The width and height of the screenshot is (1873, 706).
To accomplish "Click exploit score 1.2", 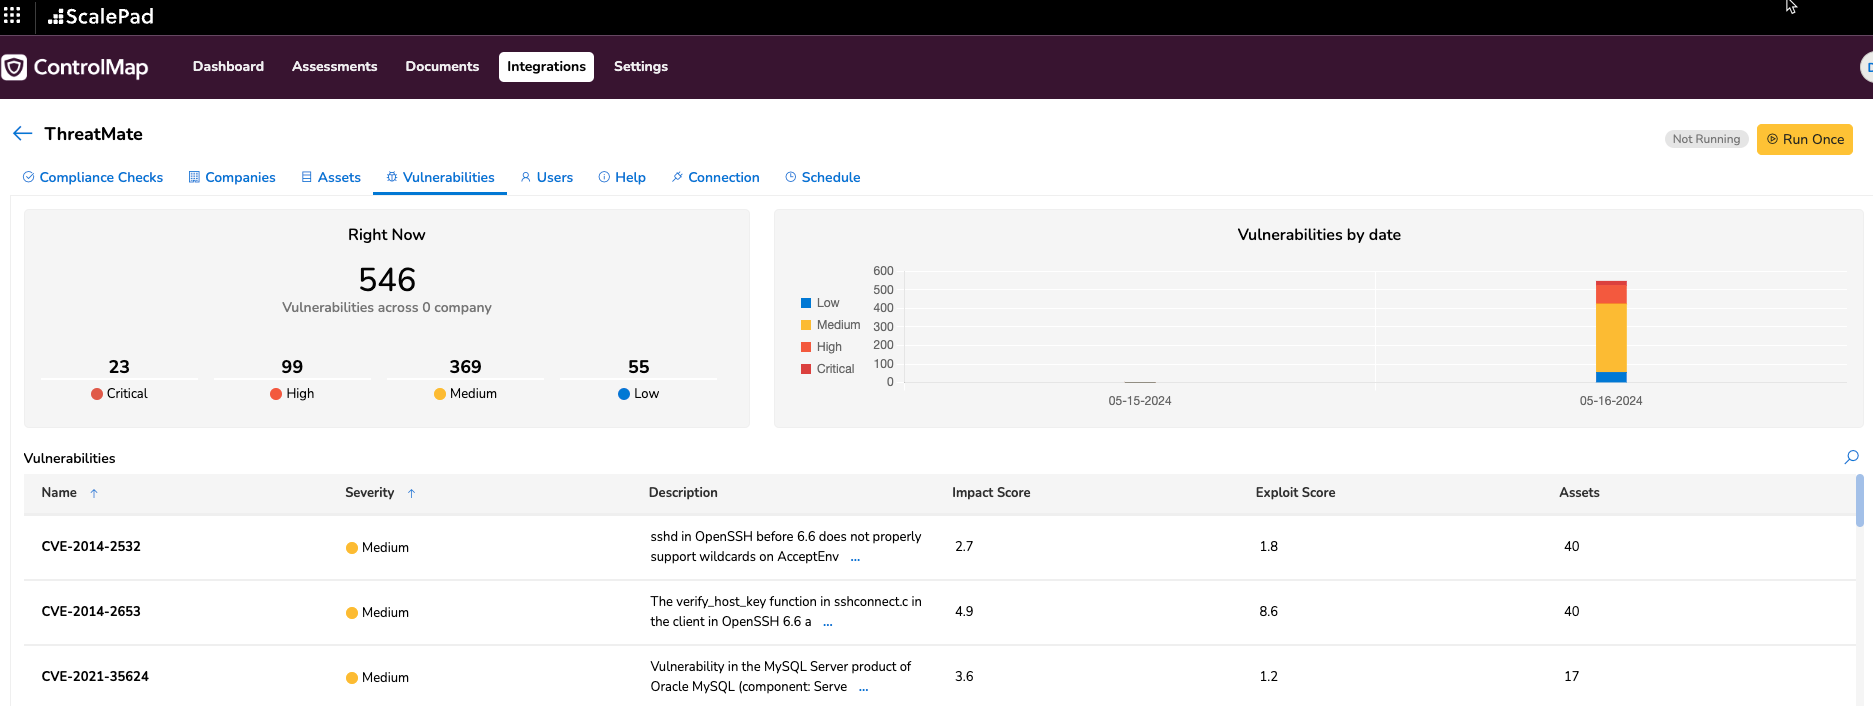I will click(x=1268, y=677).
